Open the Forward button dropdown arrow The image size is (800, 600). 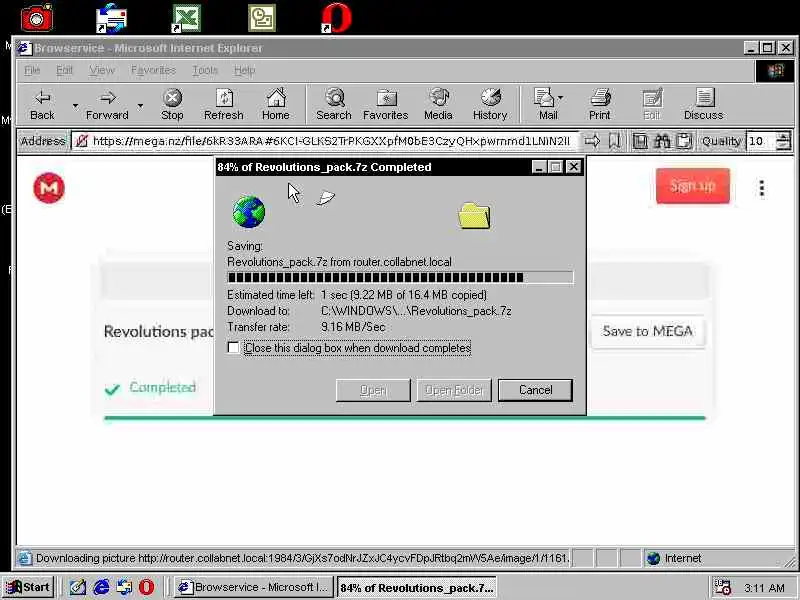click(x=140, y=106)
